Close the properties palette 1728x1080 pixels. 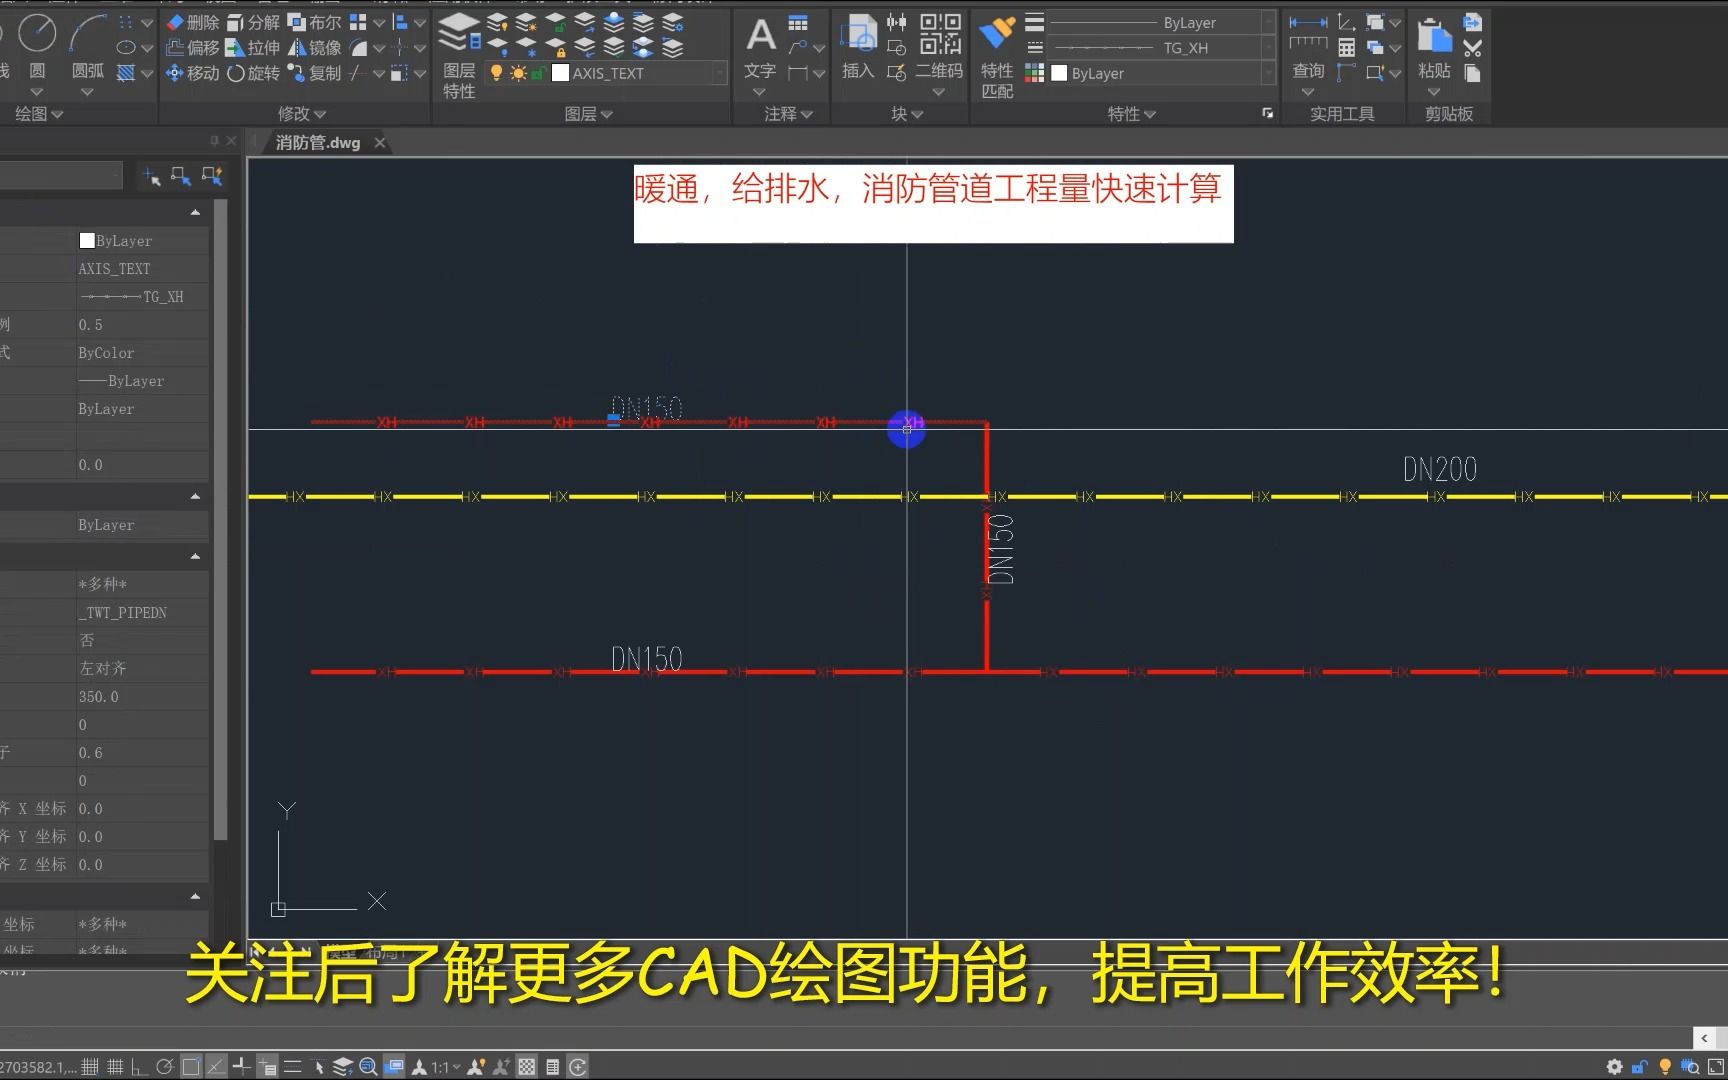click(x=231, y=141)
